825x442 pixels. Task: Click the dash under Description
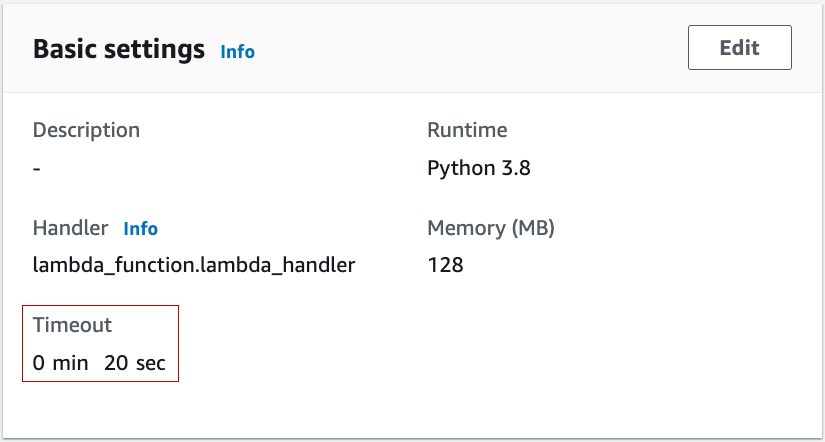tap(37, 169)
